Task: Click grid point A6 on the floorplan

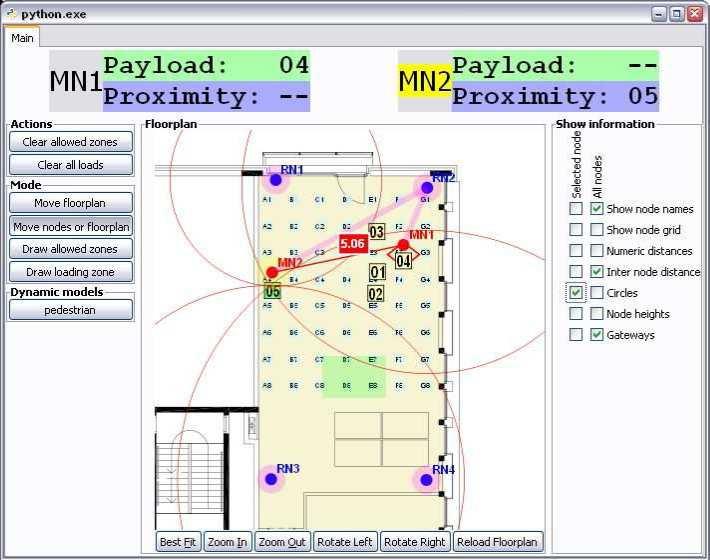Action: tap(268, 332)
